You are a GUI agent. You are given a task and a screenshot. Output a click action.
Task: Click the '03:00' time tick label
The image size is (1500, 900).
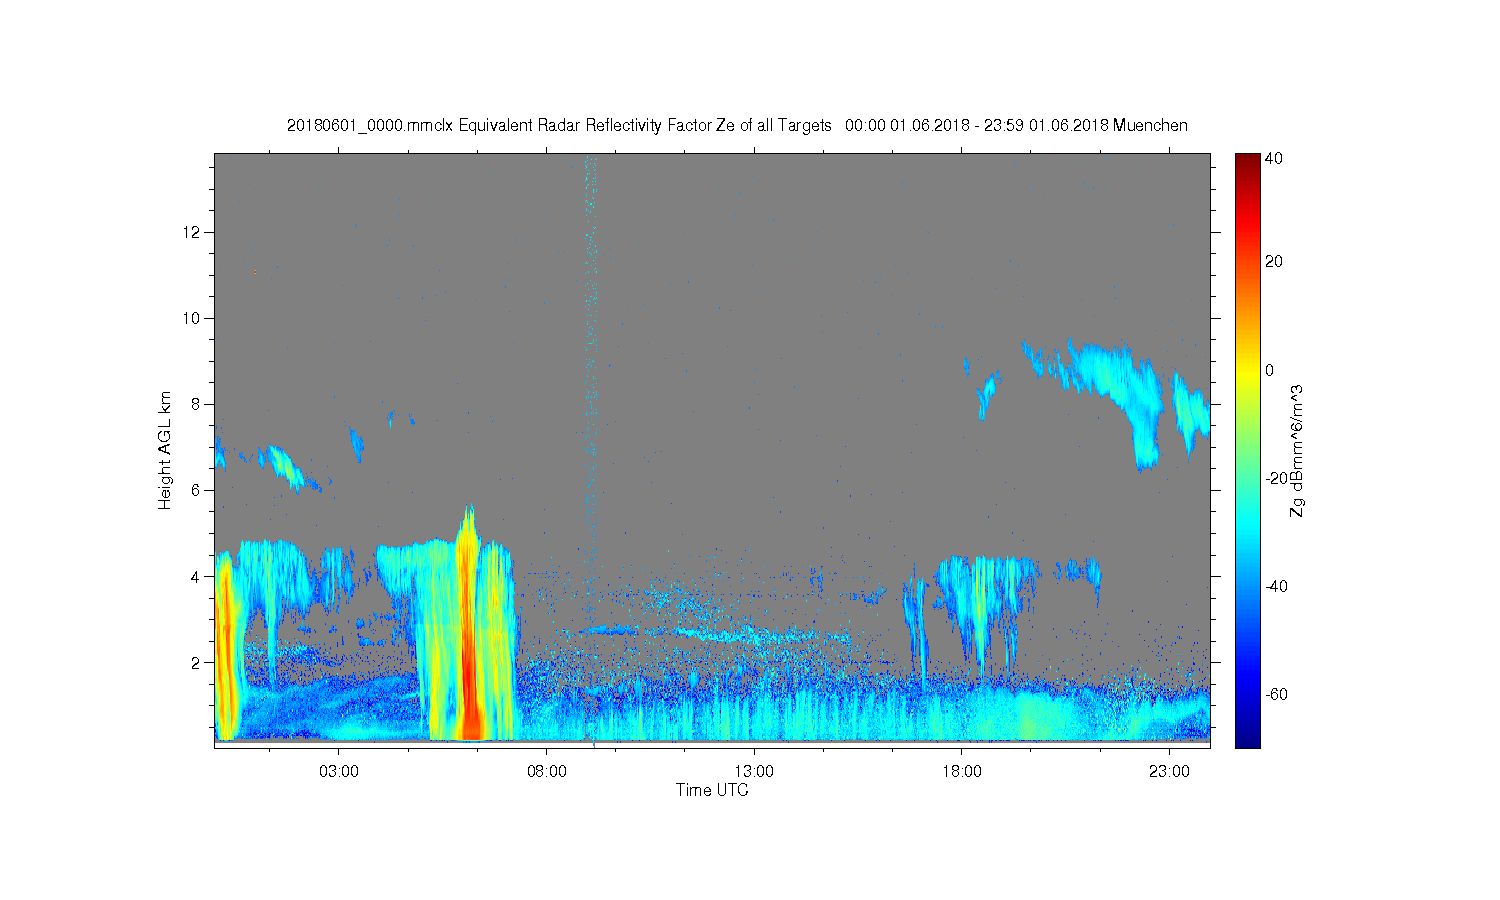pos(339,772)
